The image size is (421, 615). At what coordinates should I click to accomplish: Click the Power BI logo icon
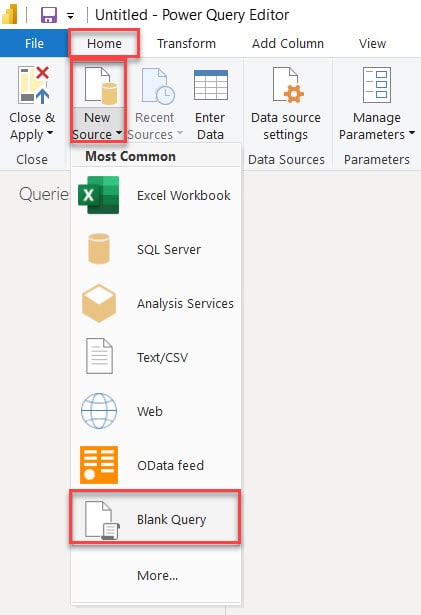tap(9, 15)
